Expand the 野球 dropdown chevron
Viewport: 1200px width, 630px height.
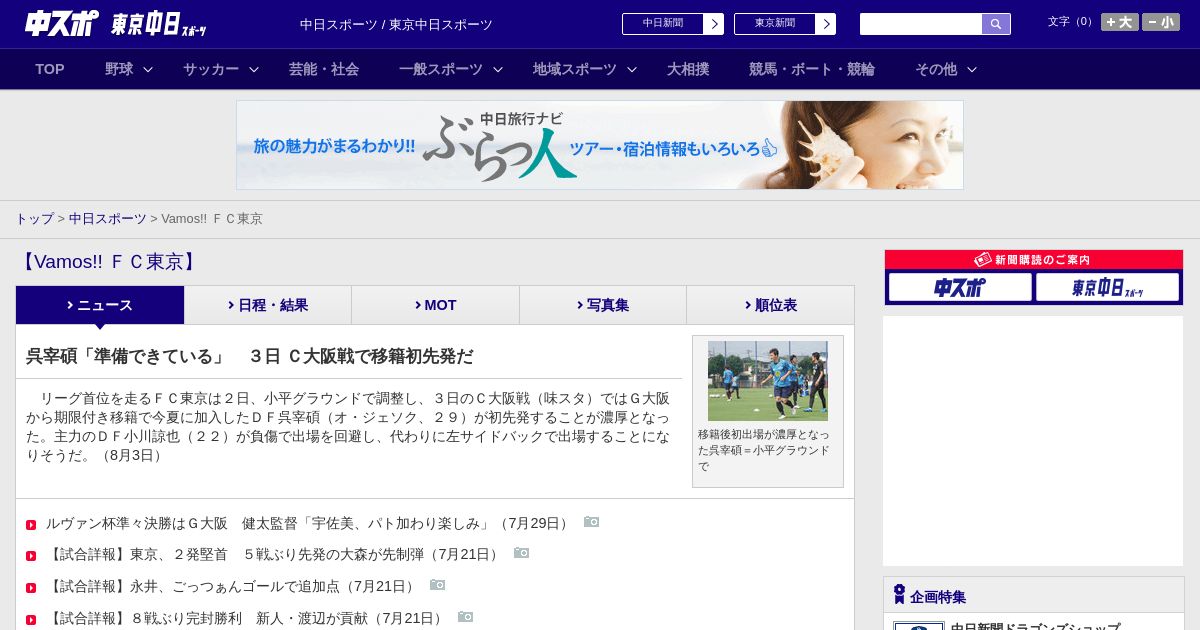(148, 69)
